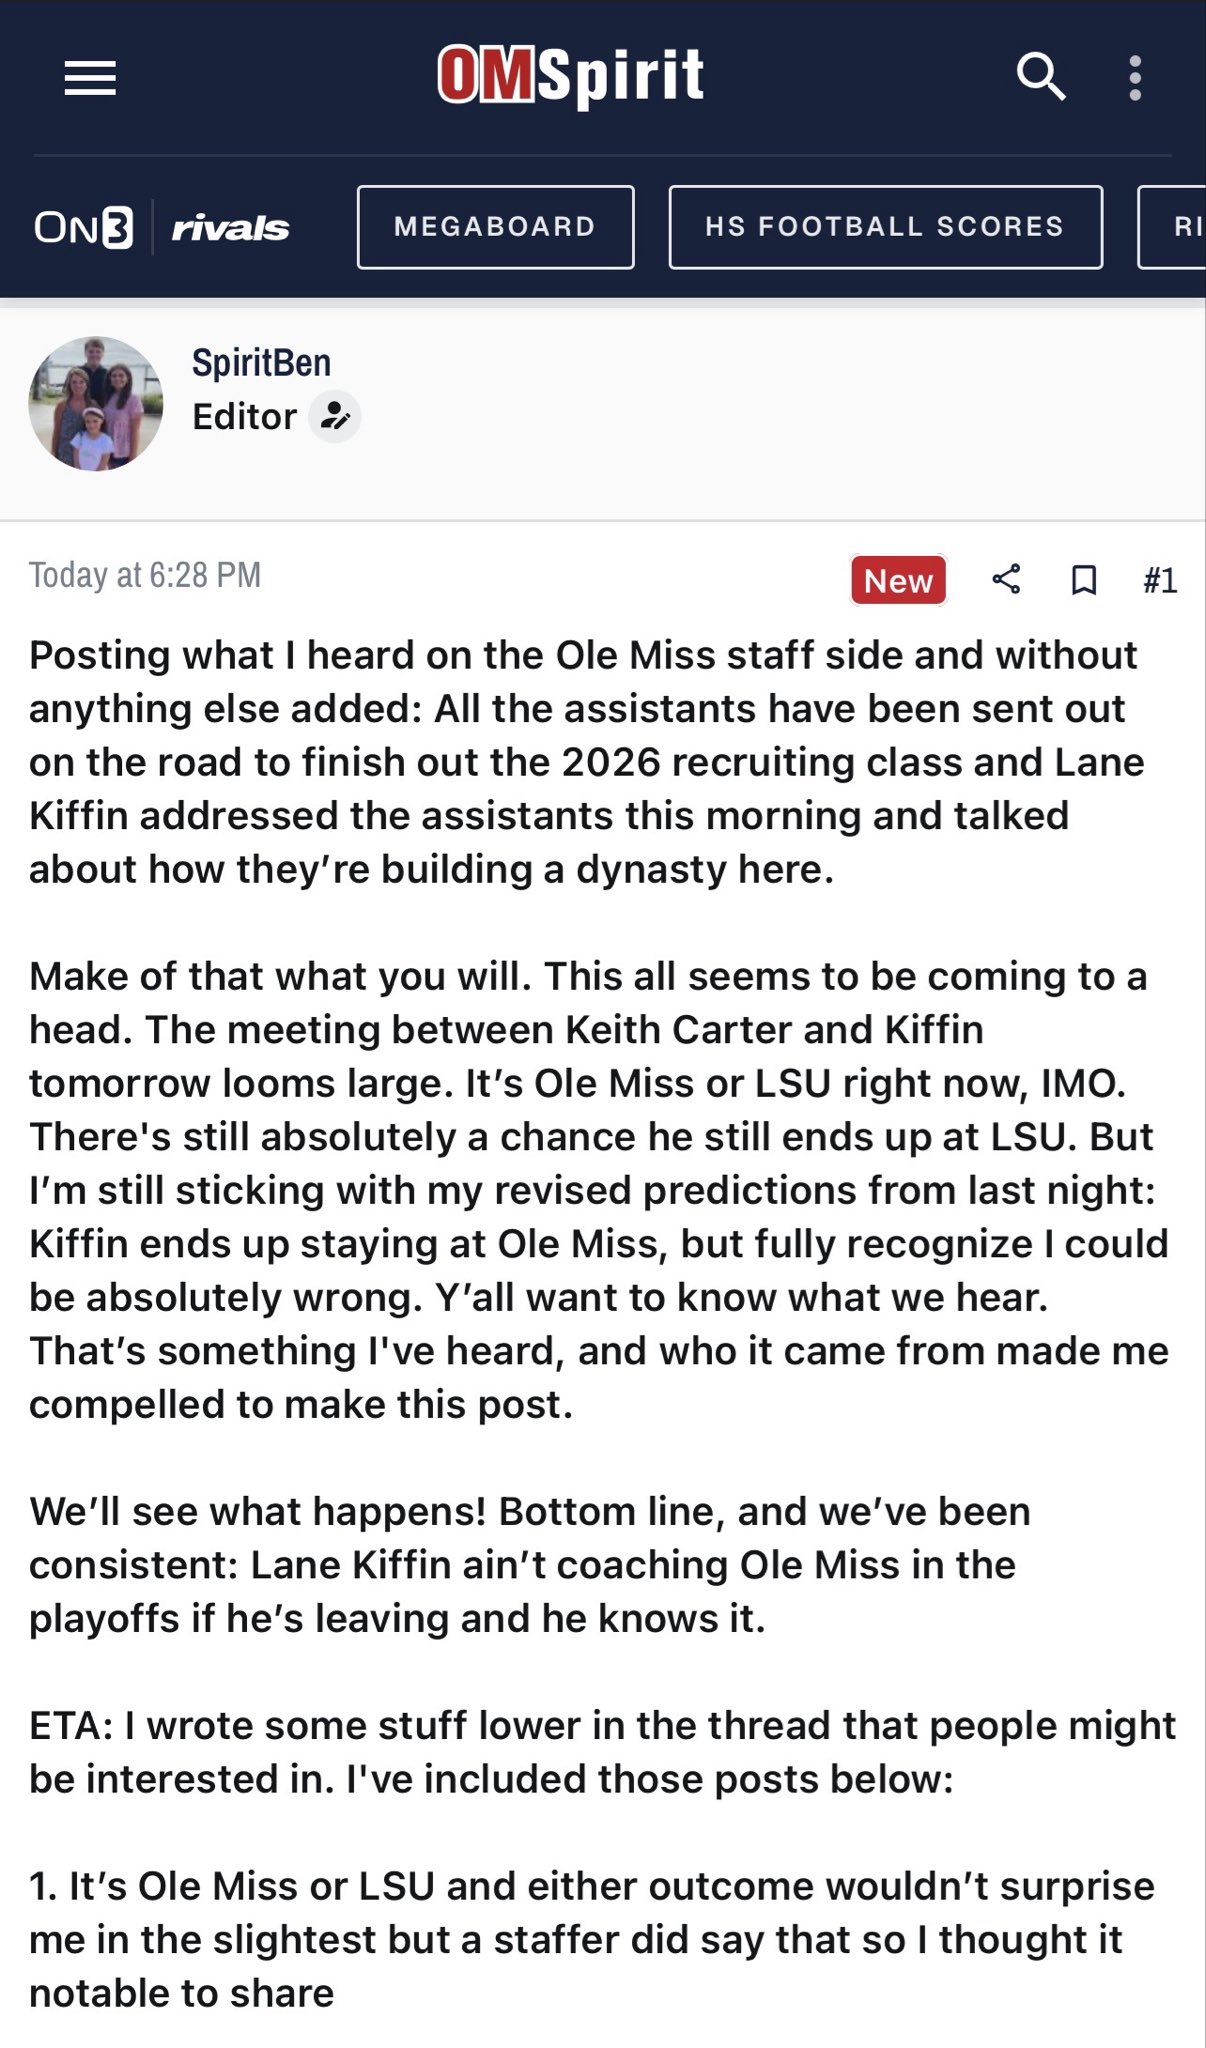Open the three-dot overflow menu
This screenshot has height=2048, width=1206.
pos(1135,78)
